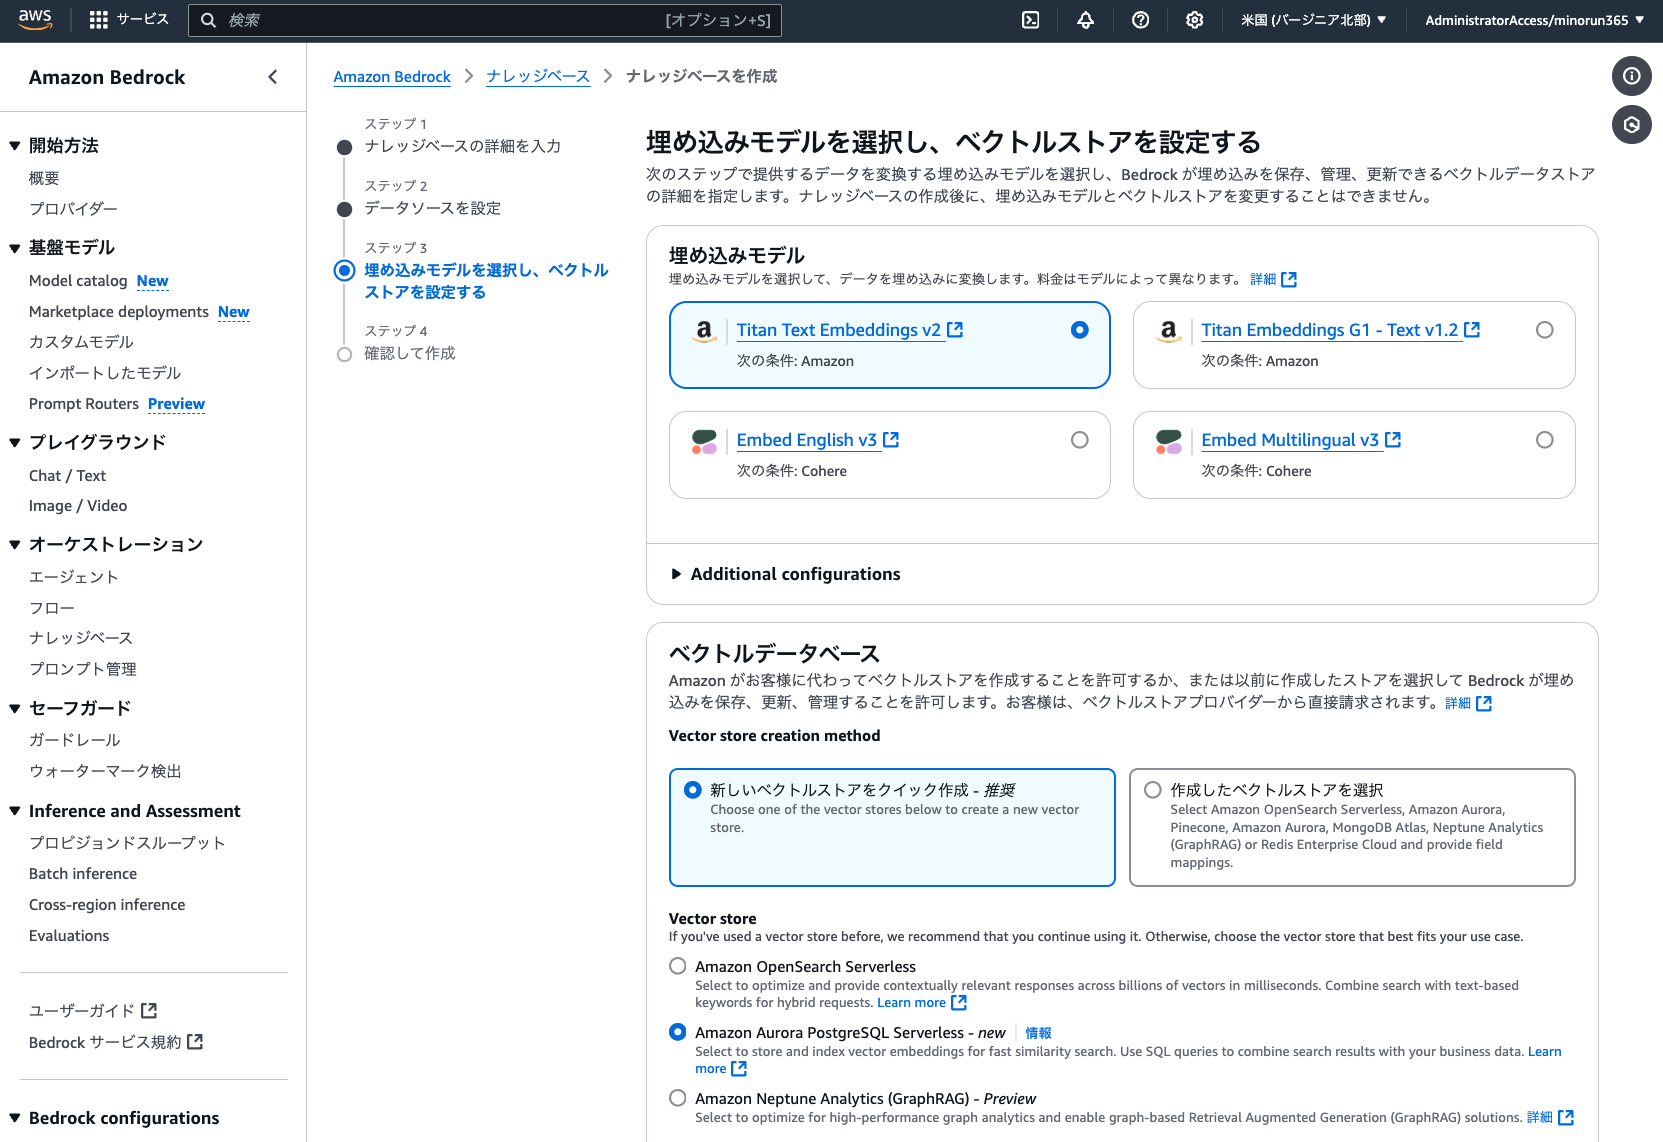Viewport: 1663px width, 1142px height.
Task: Open Marketplace deployments in sidebar
Action: click(x=119, y=312)
